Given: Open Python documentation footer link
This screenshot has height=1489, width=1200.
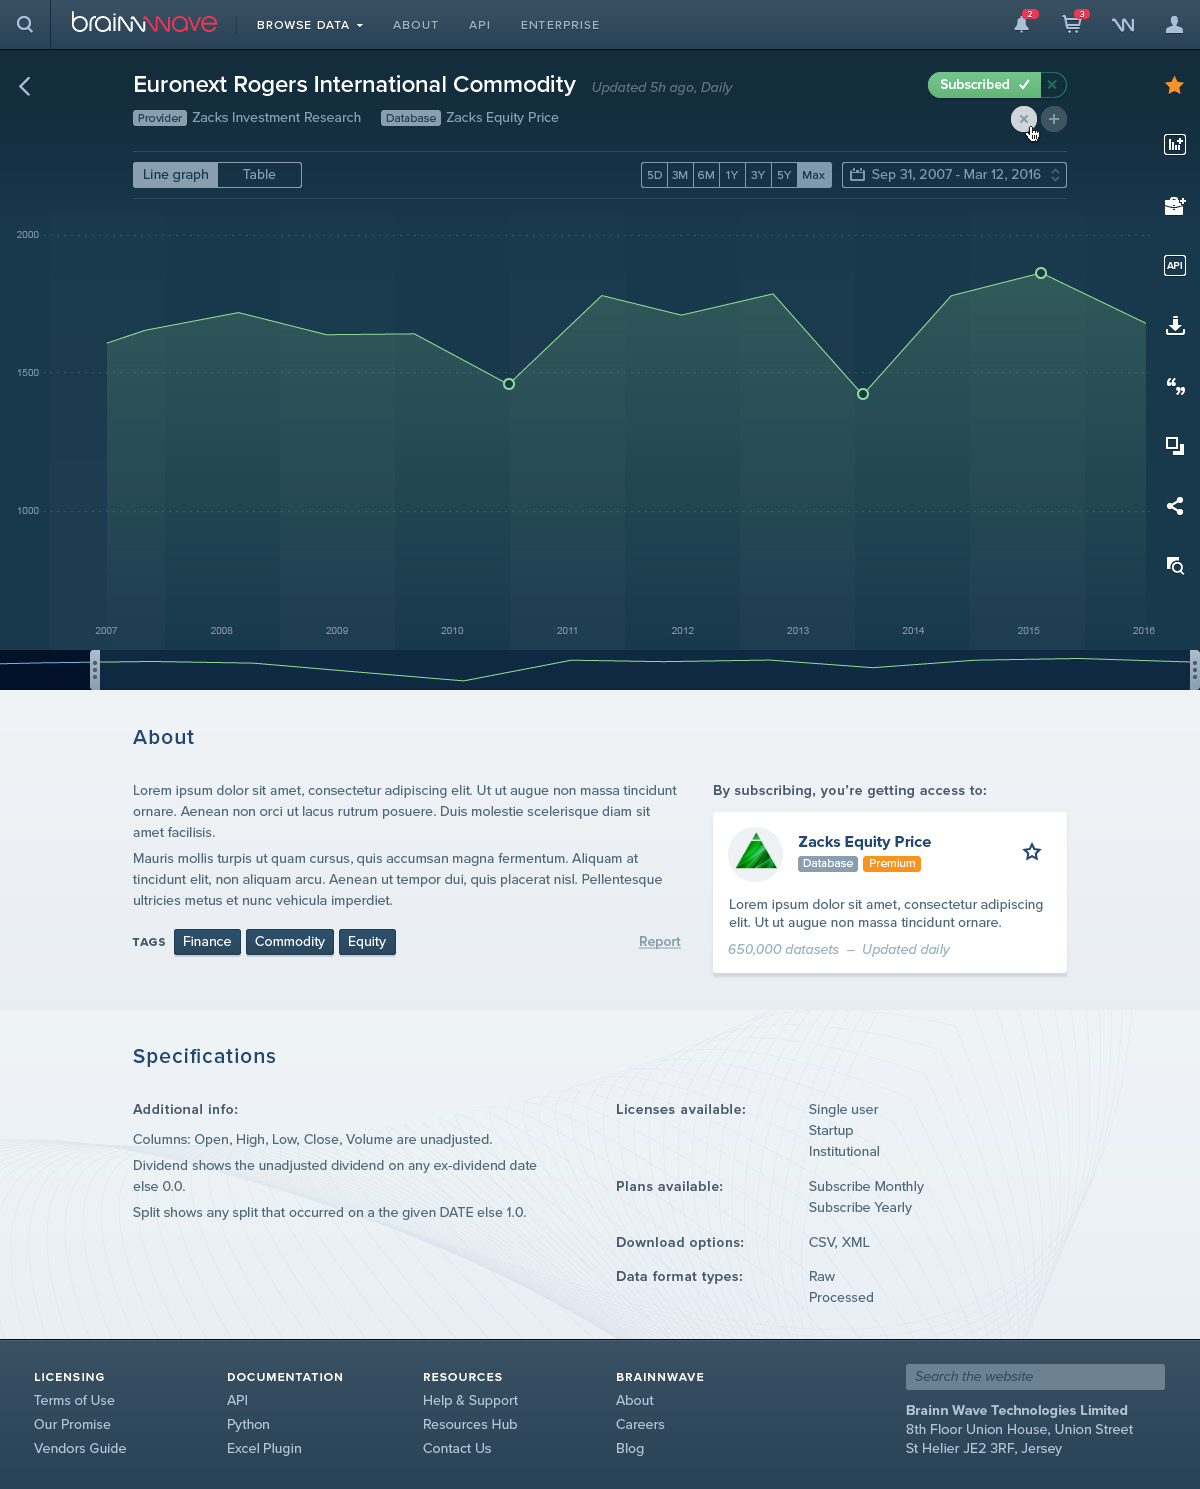Looking at the screenshot, I should click(248, 1425).
